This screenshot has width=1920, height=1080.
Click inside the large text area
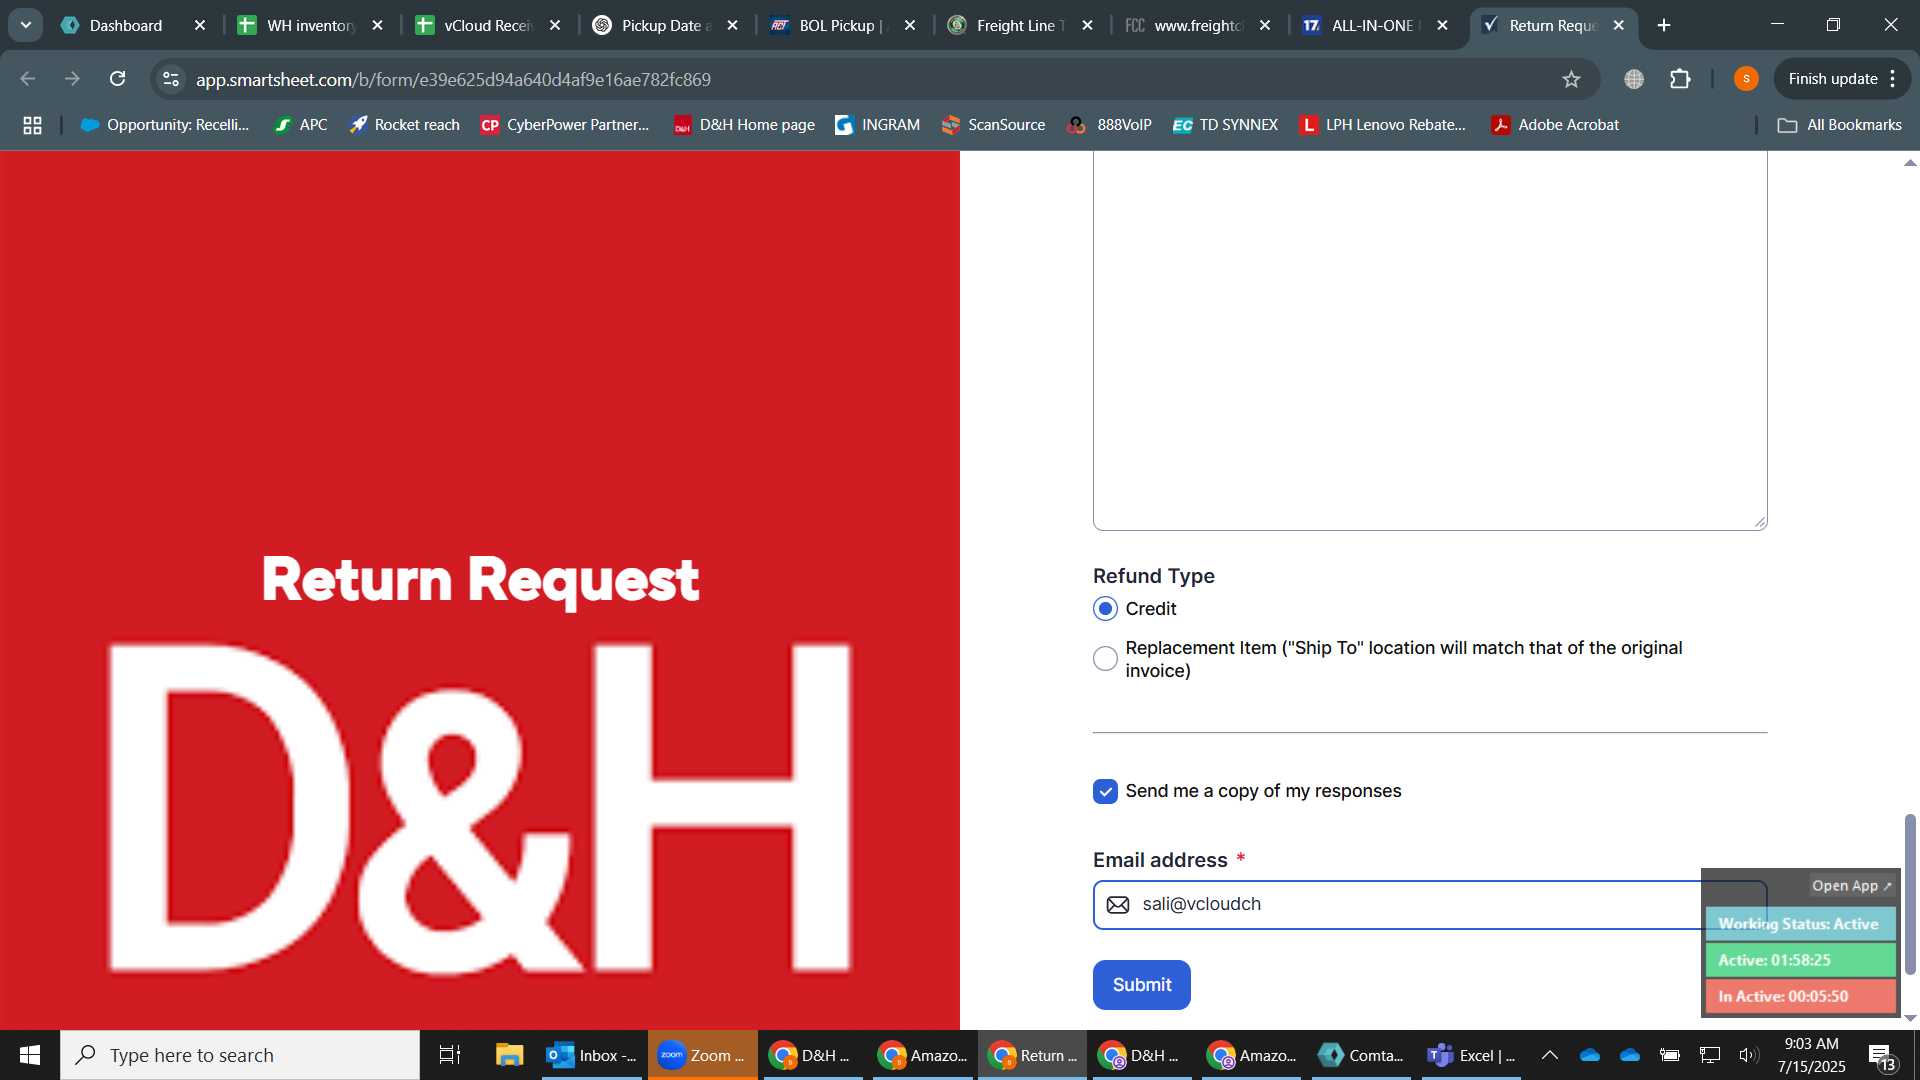pyautogui.click(x=1429, y=340)
